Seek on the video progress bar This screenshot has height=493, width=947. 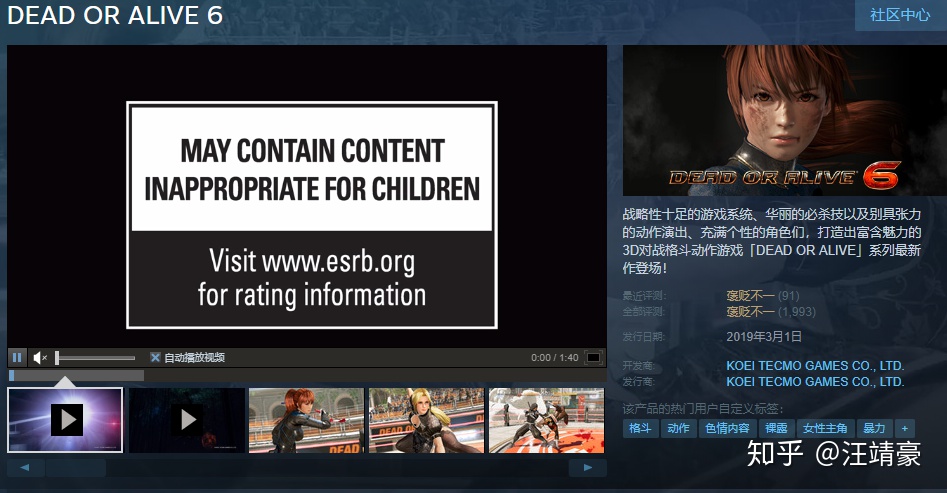pos(307,376)
